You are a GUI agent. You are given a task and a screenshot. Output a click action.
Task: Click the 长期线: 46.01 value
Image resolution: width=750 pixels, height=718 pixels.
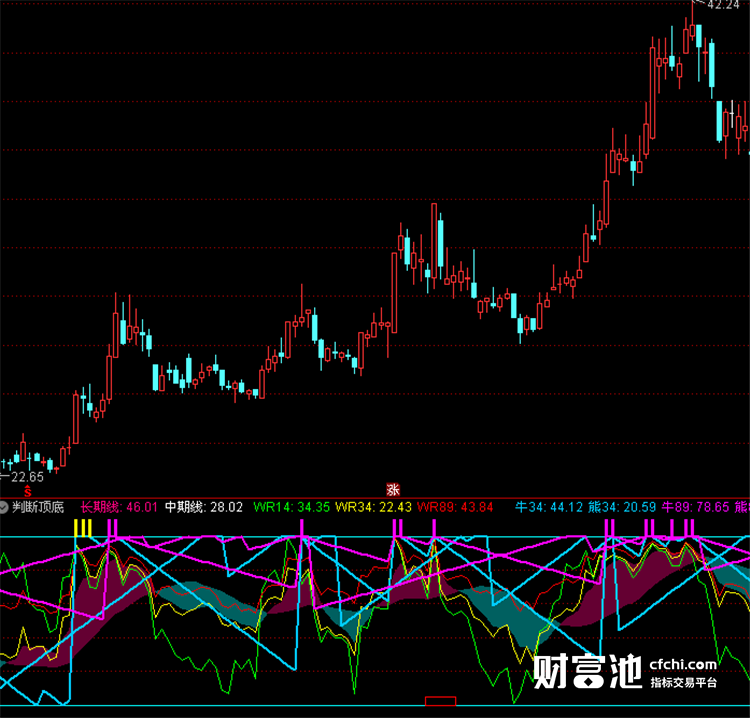click(x=119, y=507)
